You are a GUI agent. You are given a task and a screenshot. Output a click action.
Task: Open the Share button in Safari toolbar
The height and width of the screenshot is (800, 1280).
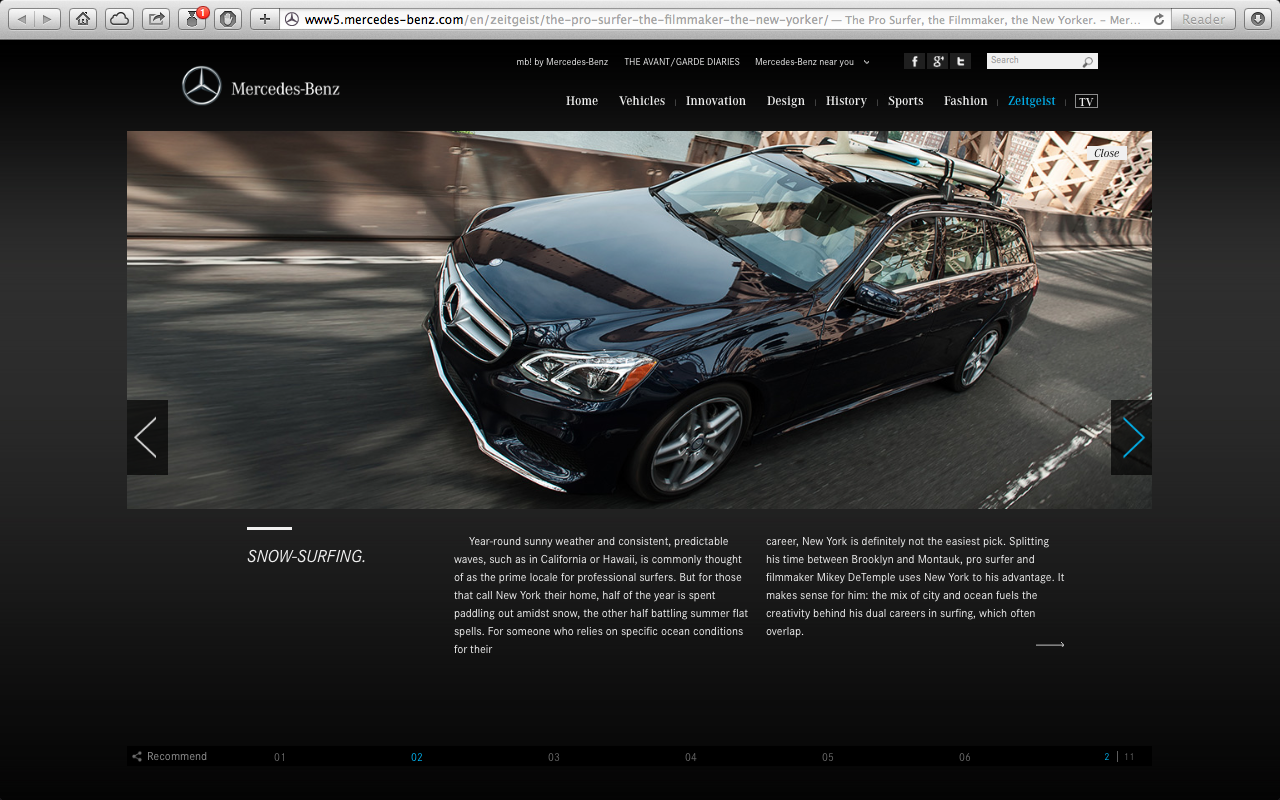pyautogui.click(x=155, y=19)
